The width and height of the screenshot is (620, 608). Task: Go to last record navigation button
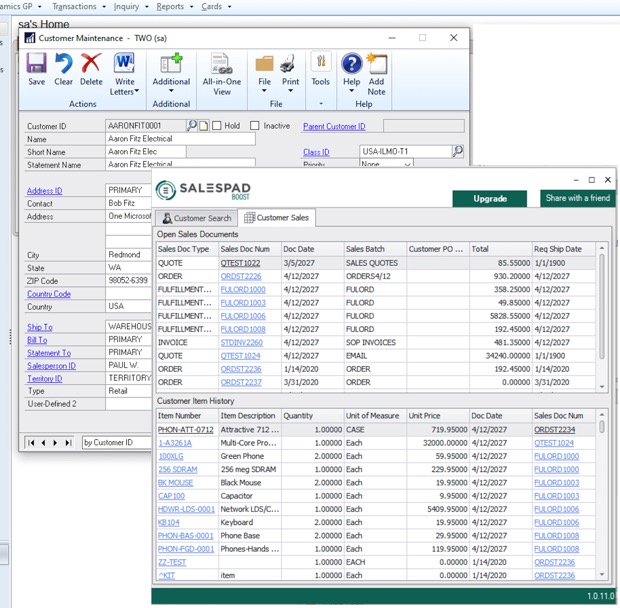pos(68,443)
